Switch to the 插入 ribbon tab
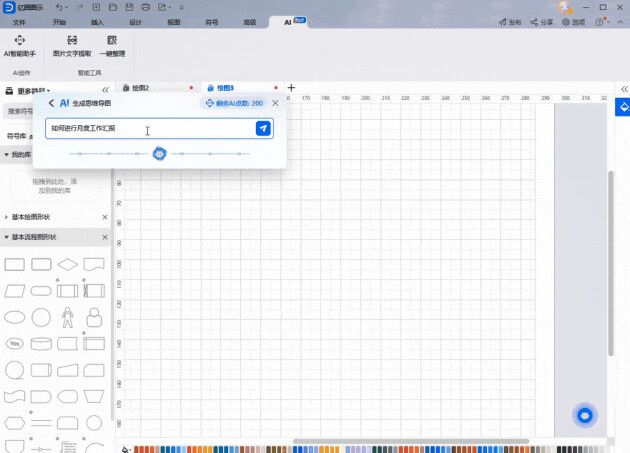This screenshot has width=630, height=453. point(97,21)
